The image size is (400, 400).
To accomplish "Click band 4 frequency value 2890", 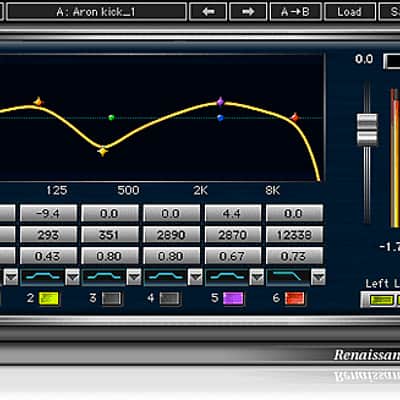I will [171, 235].
